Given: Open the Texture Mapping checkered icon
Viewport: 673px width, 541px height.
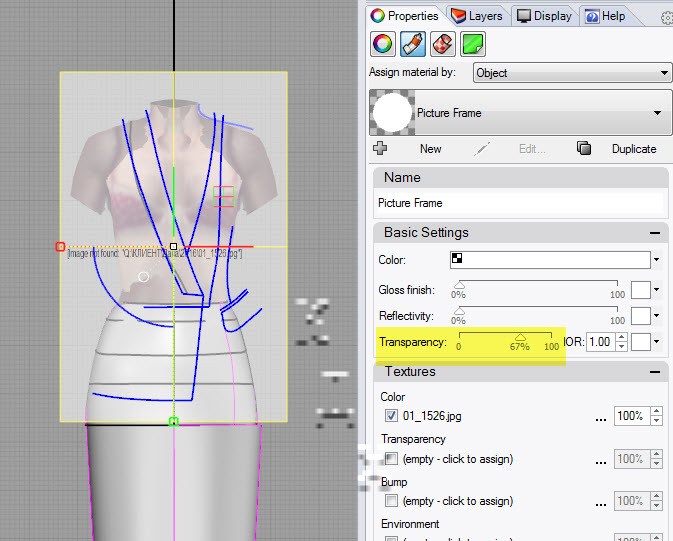Looking at the screenshot, I should (443, 44).
